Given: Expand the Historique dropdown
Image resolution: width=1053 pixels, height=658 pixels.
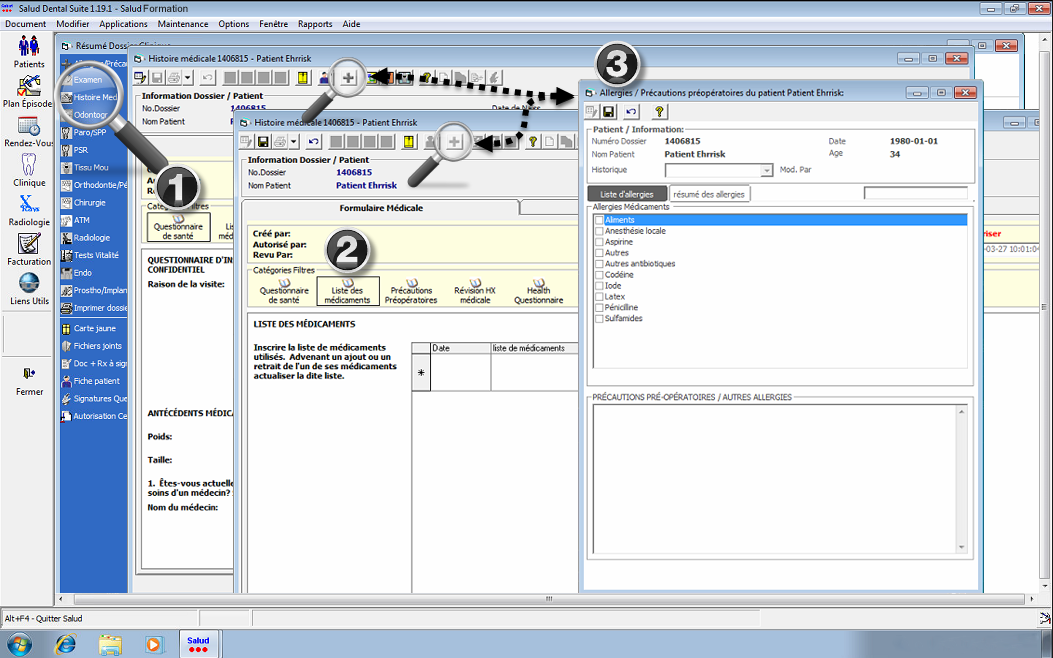Looking at the screenshot, I should 767,171.
